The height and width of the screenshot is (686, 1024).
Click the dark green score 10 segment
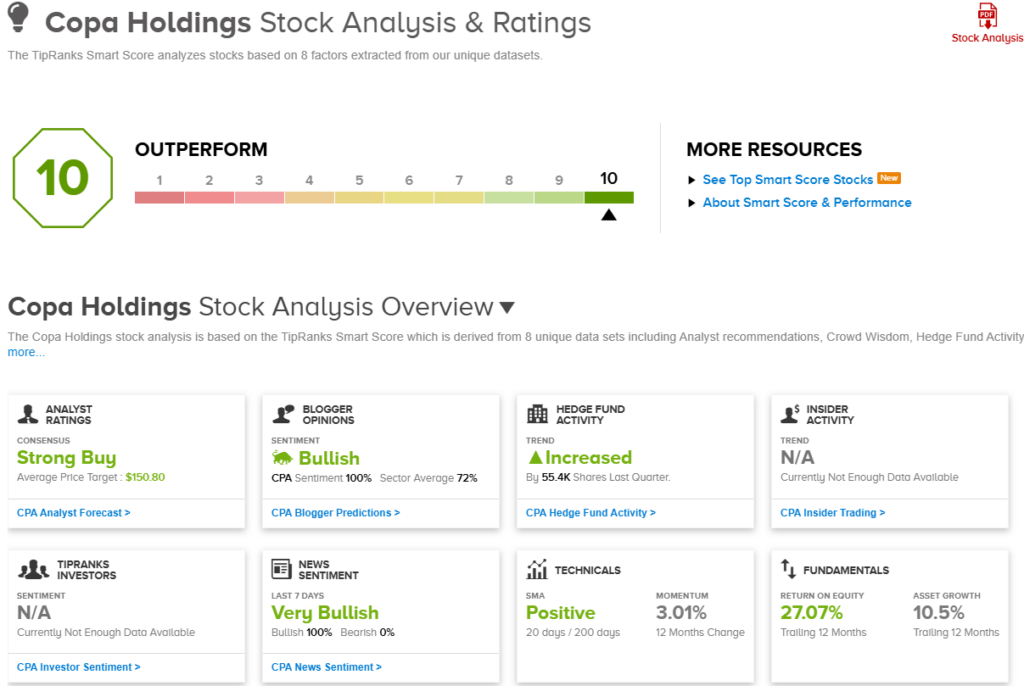pos(609,197)
